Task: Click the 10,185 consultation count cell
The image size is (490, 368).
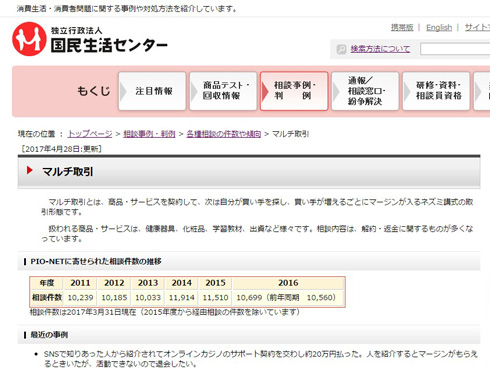Action: tap(114, 297)
